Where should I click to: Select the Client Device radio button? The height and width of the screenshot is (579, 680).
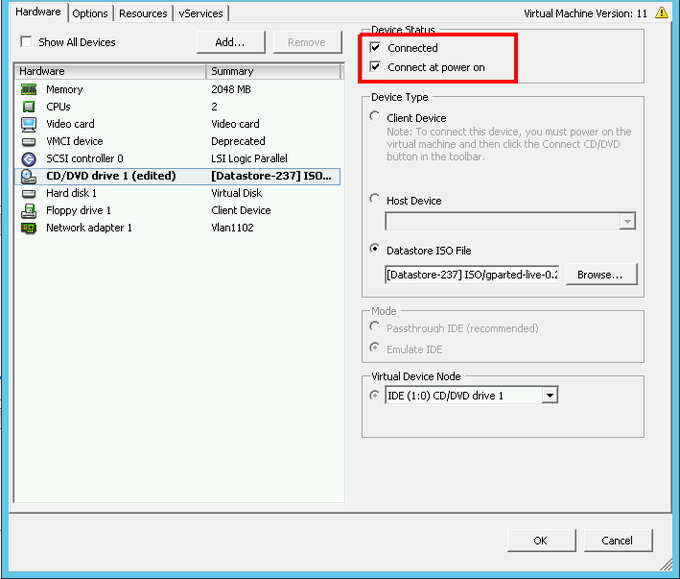pyautogui.click(x=375, y=117)
